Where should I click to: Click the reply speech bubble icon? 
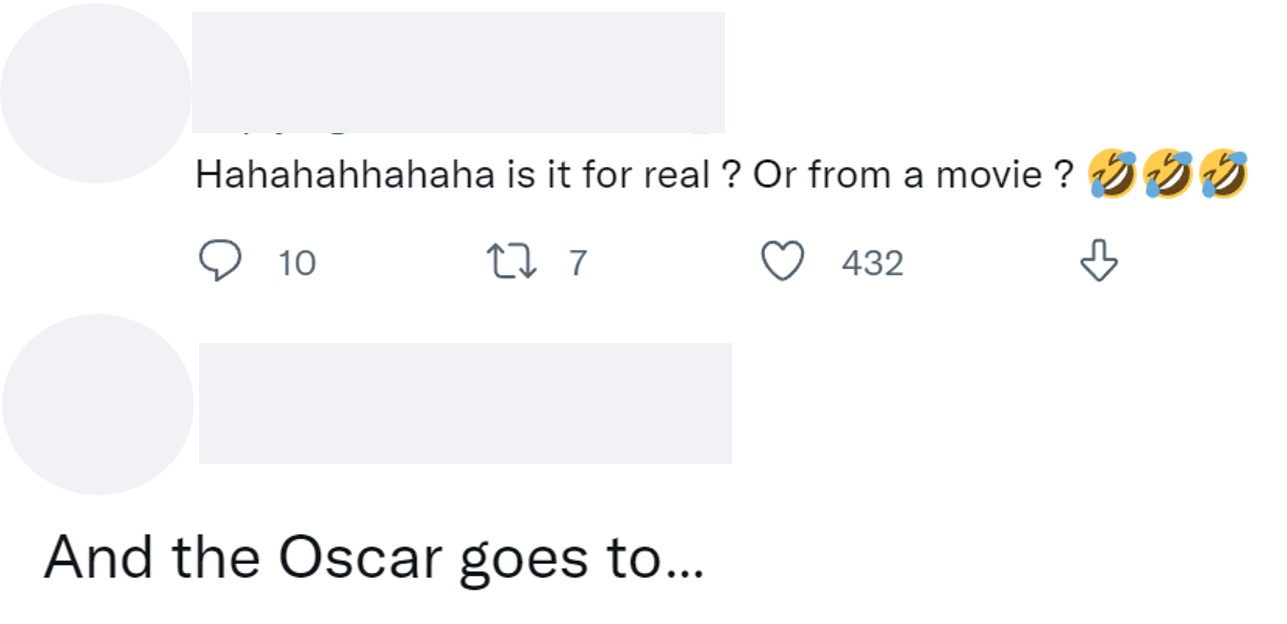tap(219, 263)
